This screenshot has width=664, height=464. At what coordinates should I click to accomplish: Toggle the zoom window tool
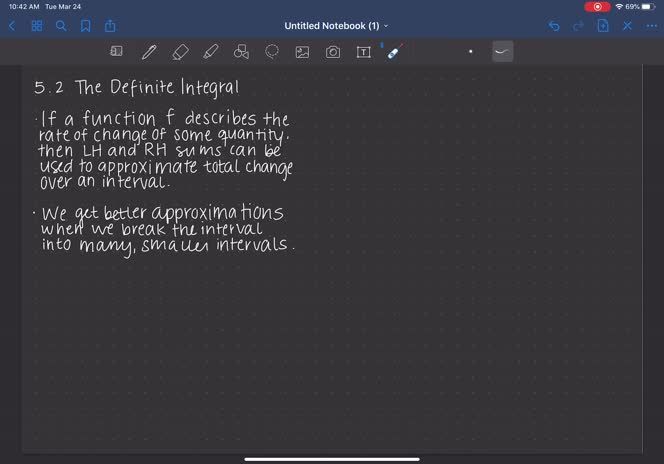pos(116,52)
